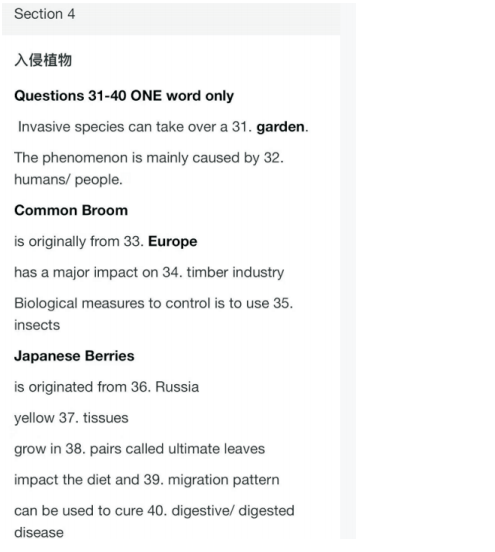495x552 pixels.
Task: Click the line yellow 37. tissues
Action: 71,418
